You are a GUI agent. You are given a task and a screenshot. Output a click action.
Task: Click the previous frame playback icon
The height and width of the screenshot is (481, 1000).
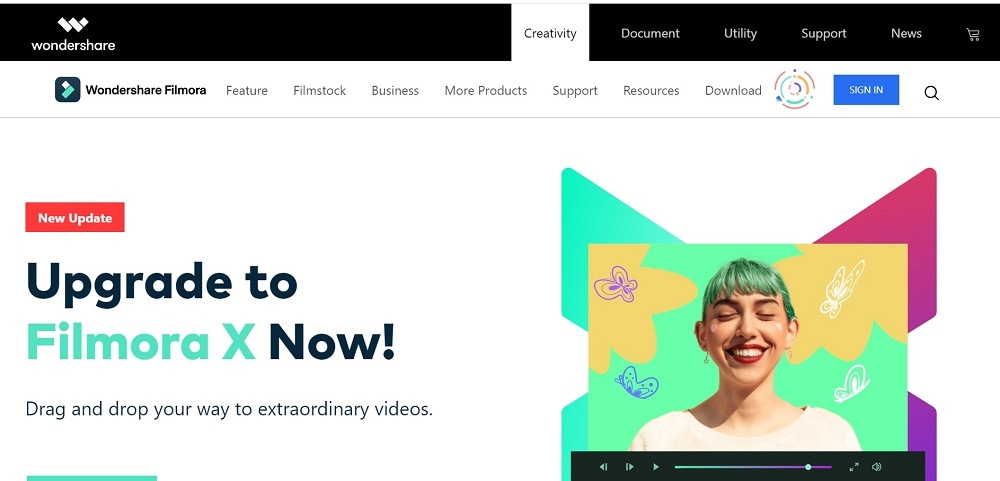603,467
